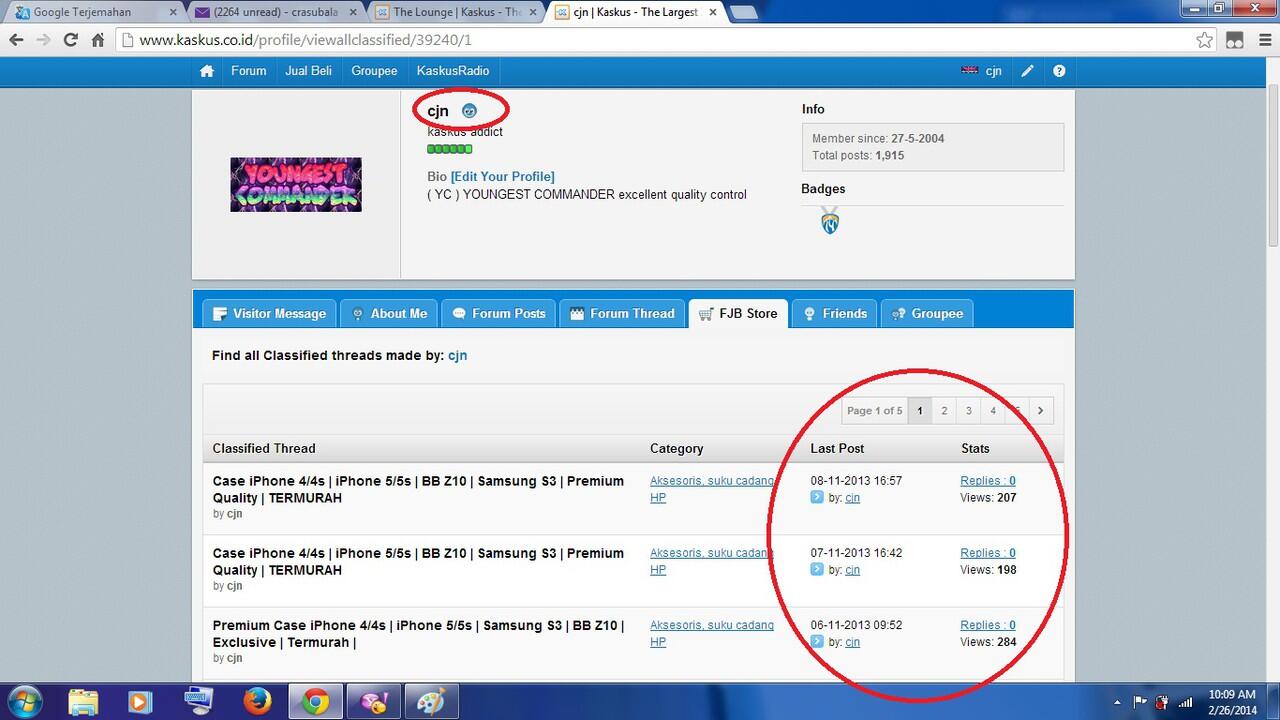Switch to the Forum Thread tab
This screenshot has width=1280, height=720.
622,313
